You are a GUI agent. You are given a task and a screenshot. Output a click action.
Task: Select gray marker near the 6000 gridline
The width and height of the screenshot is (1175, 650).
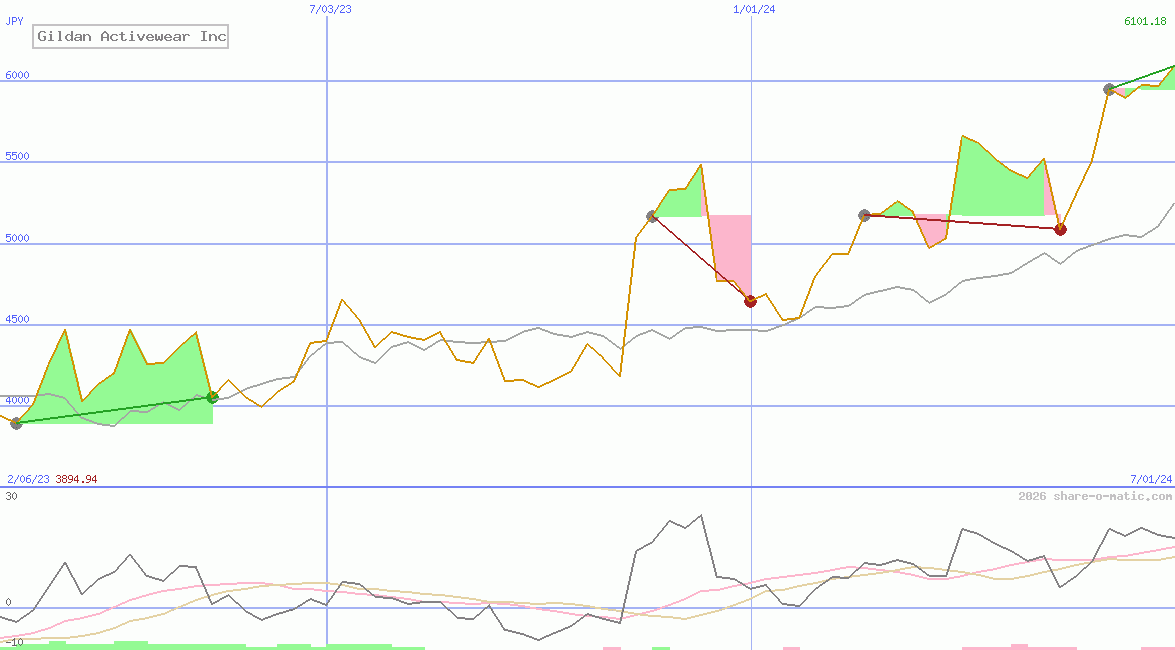click(x=1109, y=89)
